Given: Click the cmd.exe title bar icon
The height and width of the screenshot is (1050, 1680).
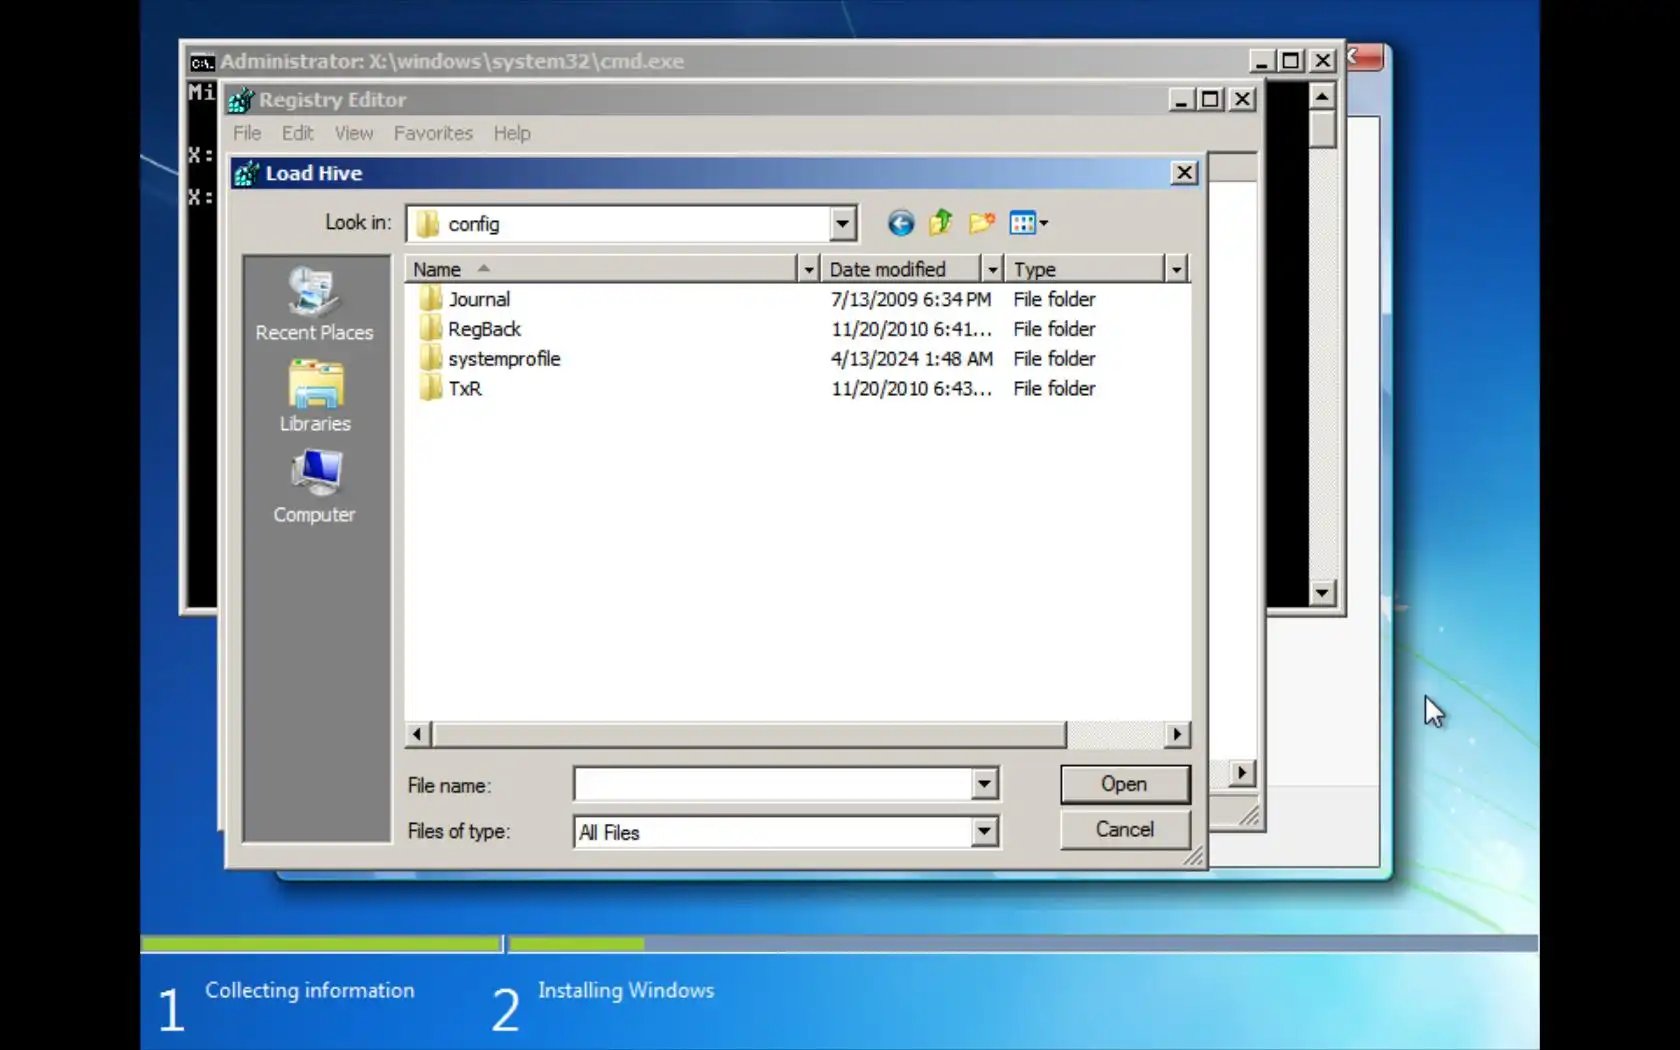Looking at the screenshot, I should 202,62.
